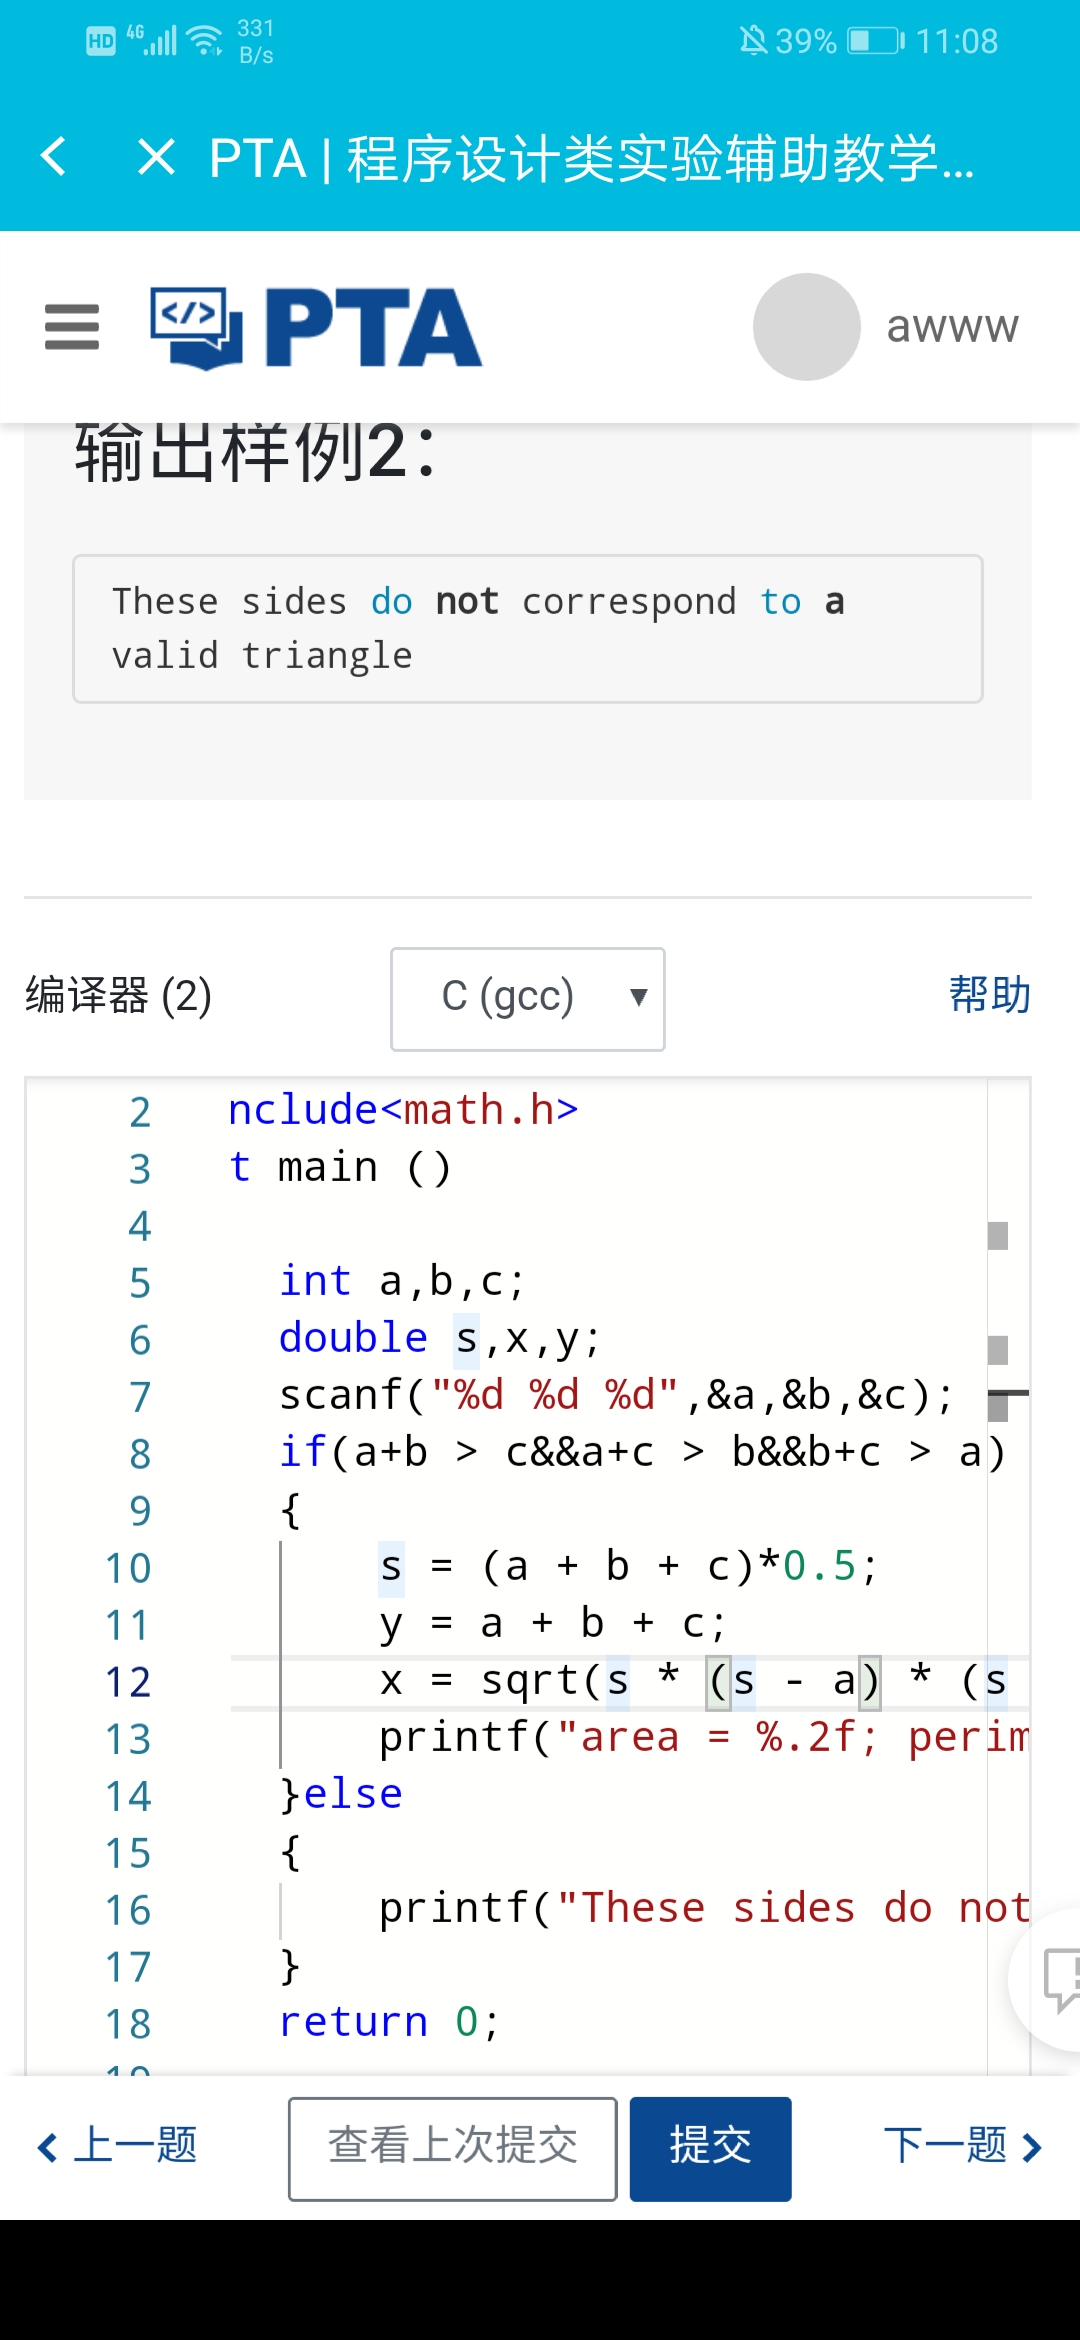Viewport: 1080px width, 2340px height.
Task: Tap the Wi-Fi signal icon
Action: click(206, 41)
